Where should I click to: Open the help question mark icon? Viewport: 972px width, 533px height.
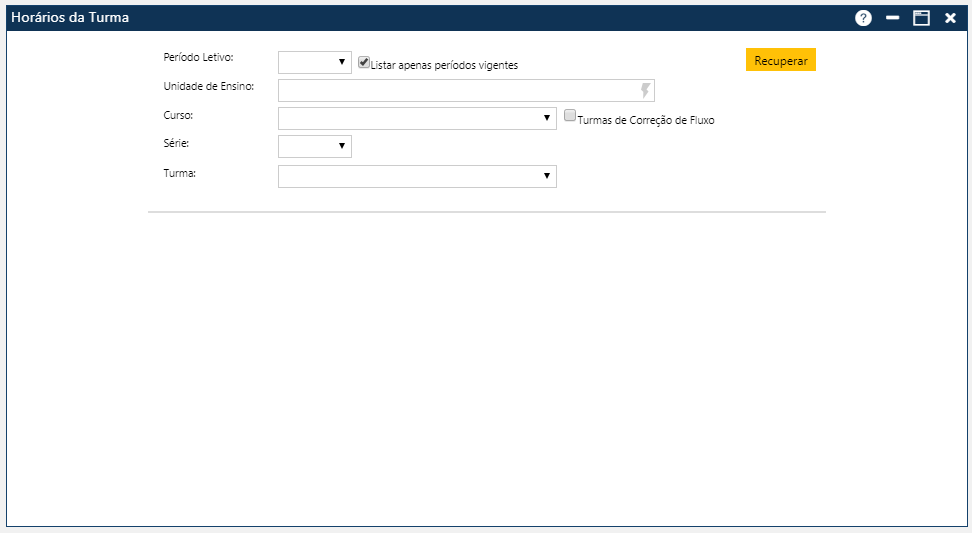[864, 18]
